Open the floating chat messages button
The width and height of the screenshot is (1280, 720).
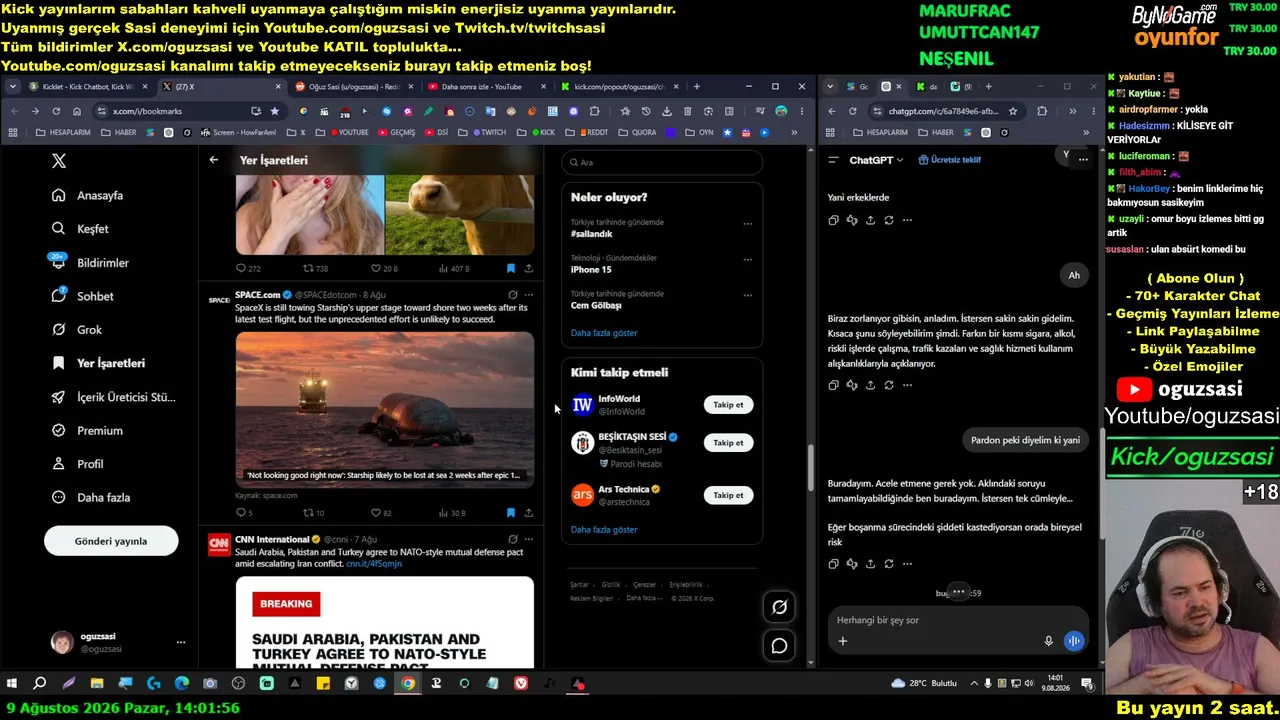point(779,646)
